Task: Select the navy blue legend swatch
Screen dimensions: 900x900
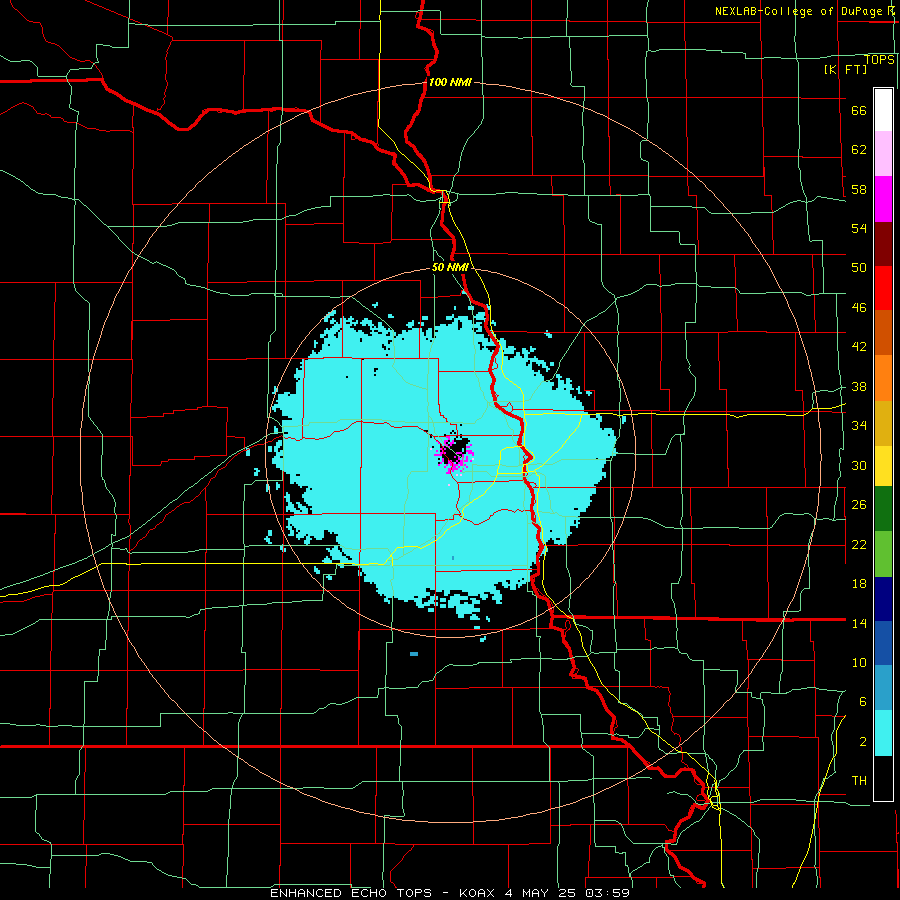Action: pos(883,599)
